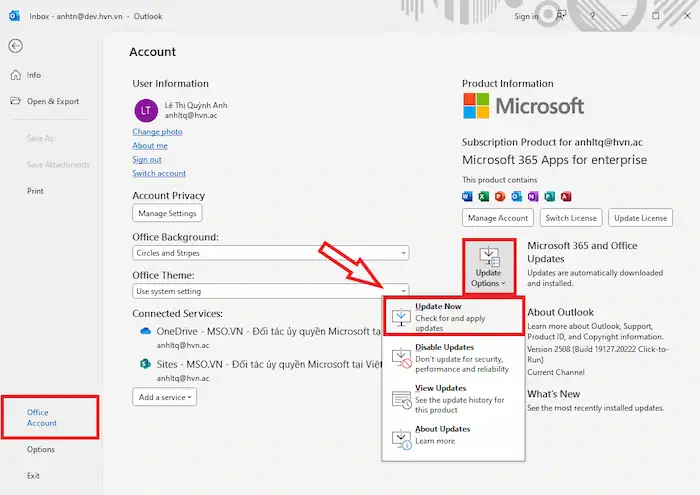The width and height of the screenshot is (700, 495).
Task: Click the Open & Export folder icon
Action: tap(15, 101)
